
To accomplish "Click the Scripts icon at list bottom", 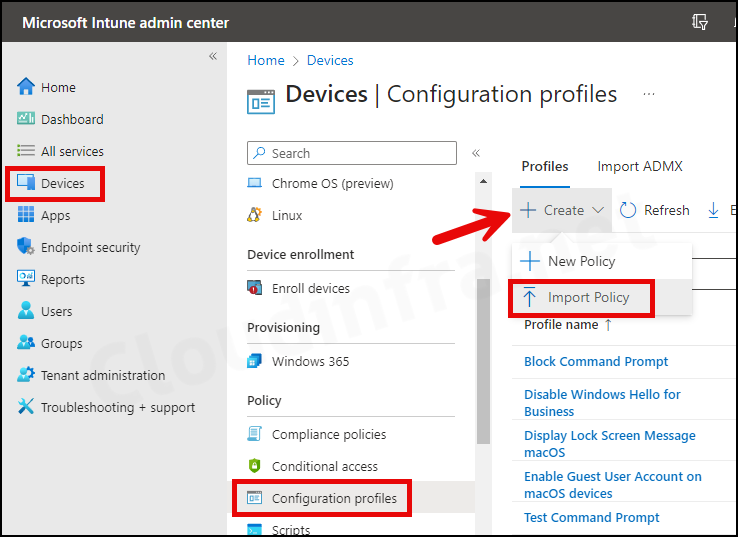I will point(255,529).
